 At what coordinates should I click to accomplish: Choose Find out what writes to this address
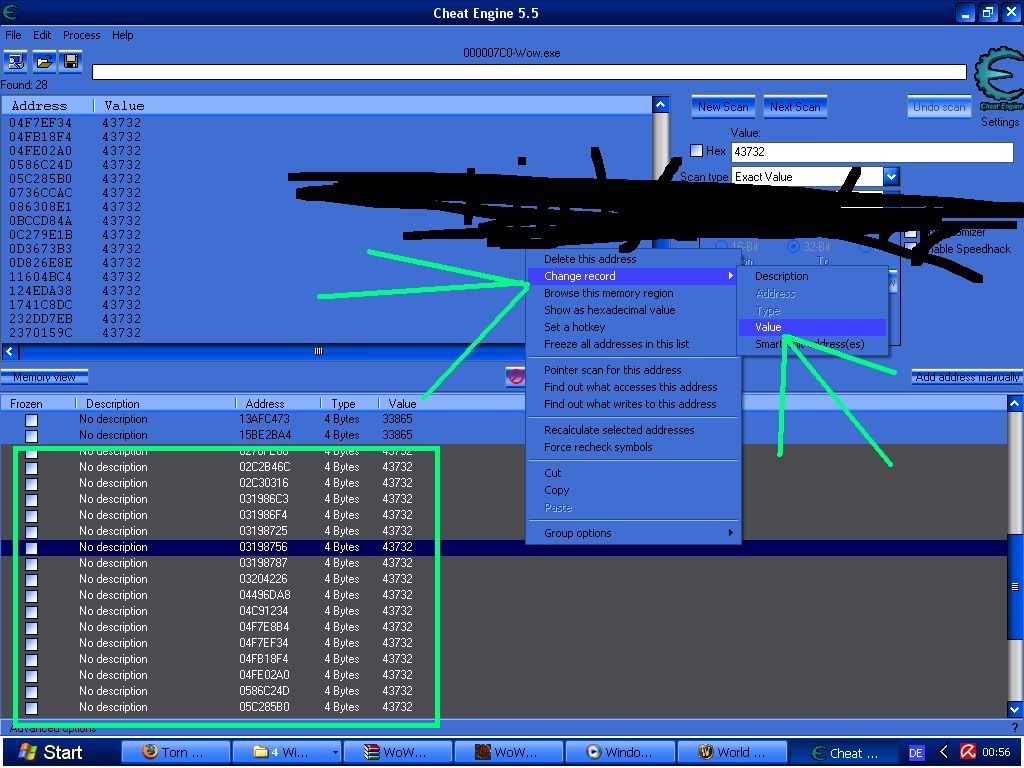pyautogui.click(x=633, y=404)
